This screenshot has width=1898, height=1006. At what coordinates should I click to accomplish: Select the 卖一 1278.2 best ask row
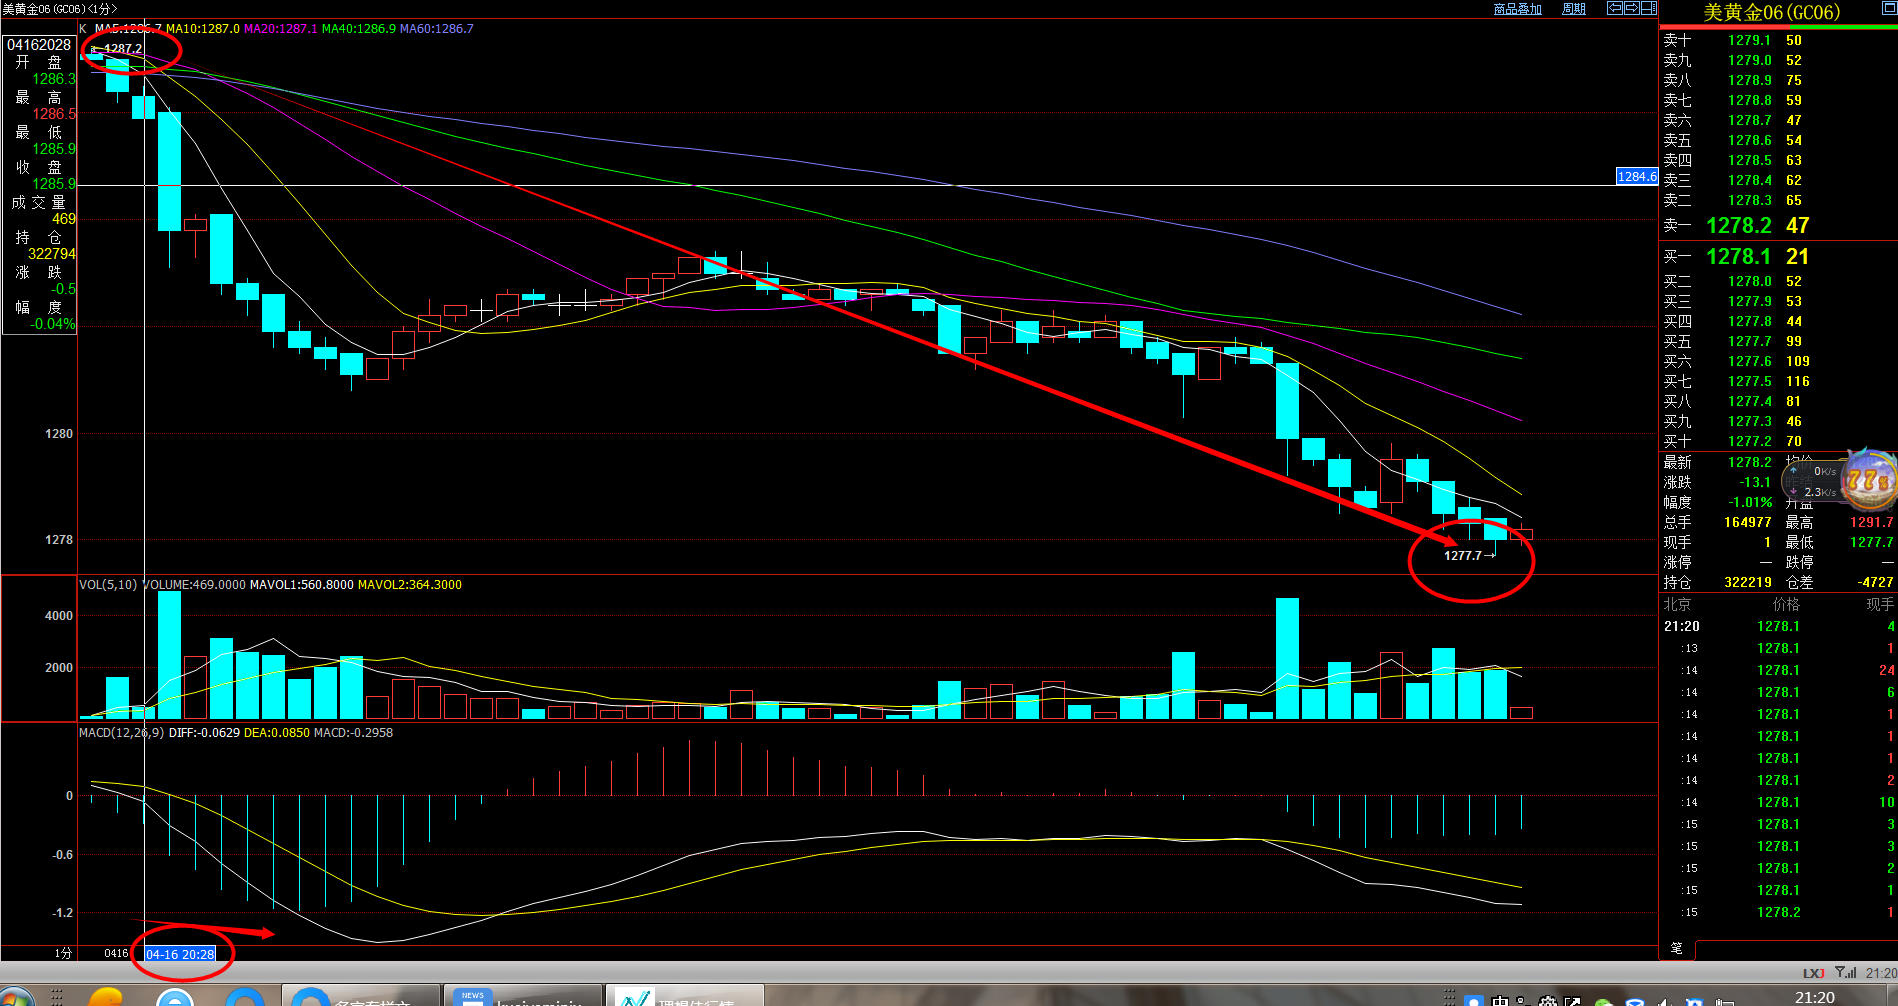pos(1778,226)
